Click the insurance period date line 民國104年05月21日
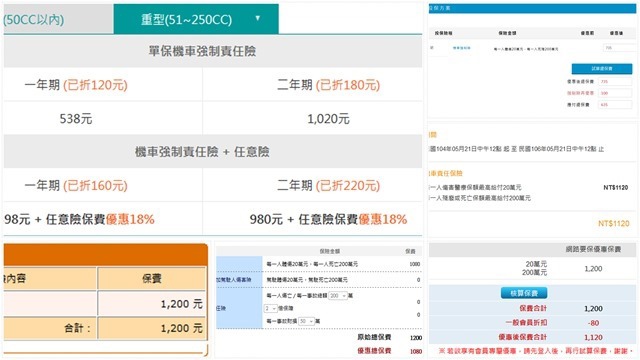Image resolution: width=640 pixels, height=360 pixels. pyautogui.click(x=517, y=149)
